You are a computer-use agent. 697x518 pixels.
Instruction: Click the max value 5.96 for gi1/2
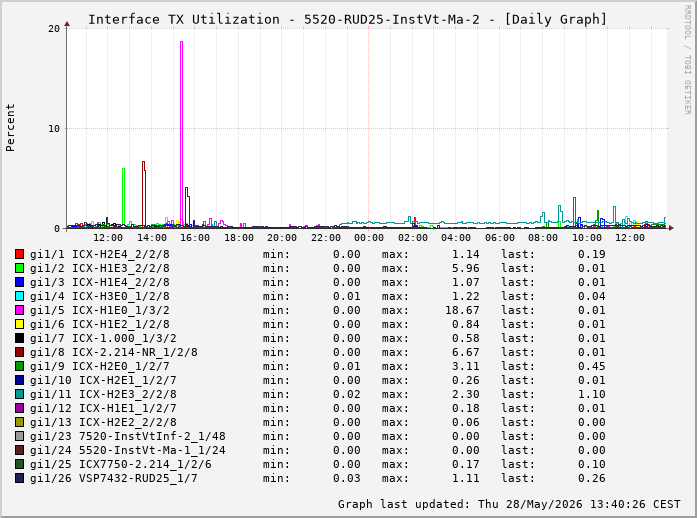(x=466, y=269)
